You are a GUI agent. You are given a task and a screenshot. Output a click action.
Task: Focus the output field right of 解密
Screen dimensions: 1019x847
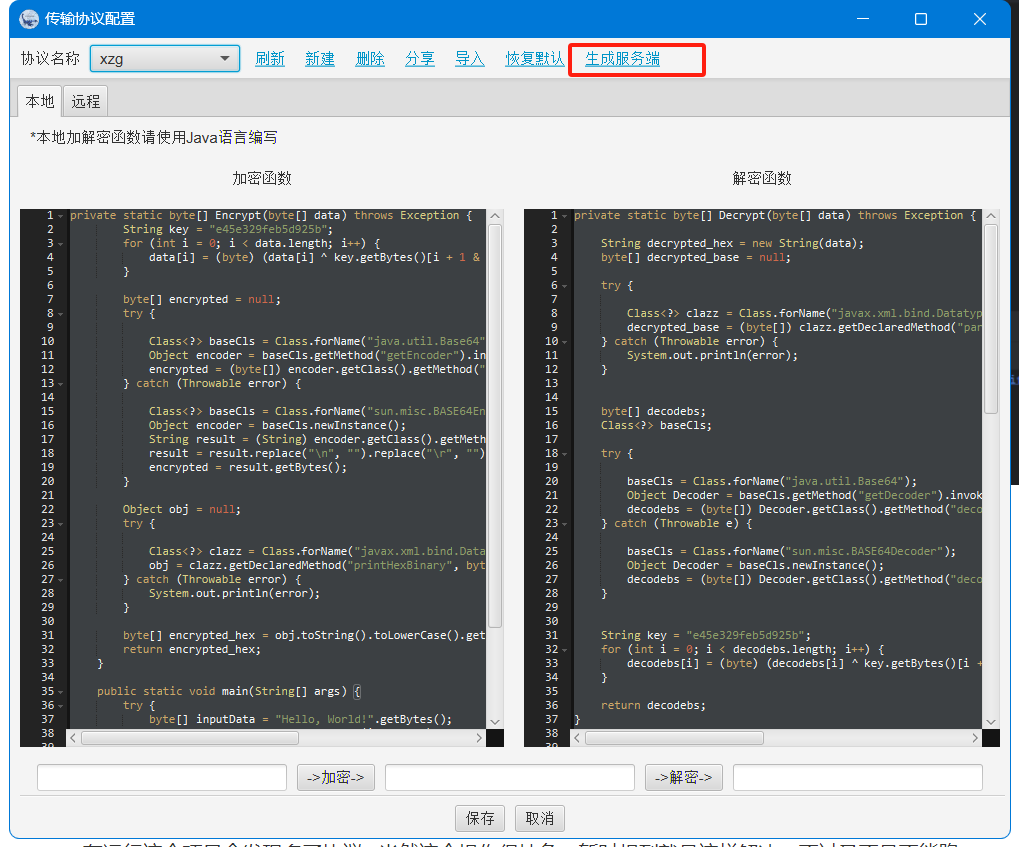coord(858,777)
